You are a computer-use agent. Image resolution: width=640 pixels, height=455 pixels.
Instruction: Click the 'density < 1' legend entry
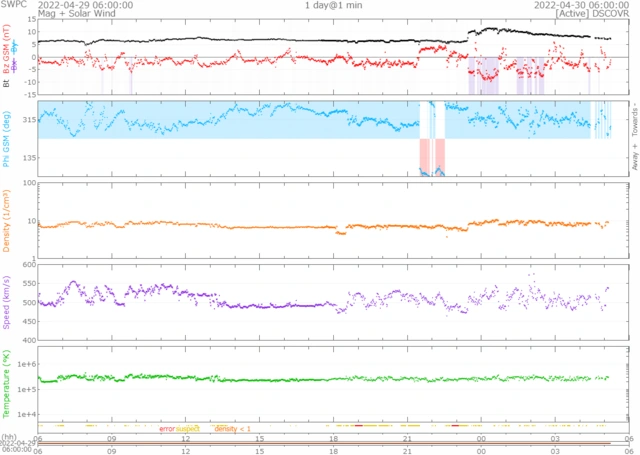(232, 428)
